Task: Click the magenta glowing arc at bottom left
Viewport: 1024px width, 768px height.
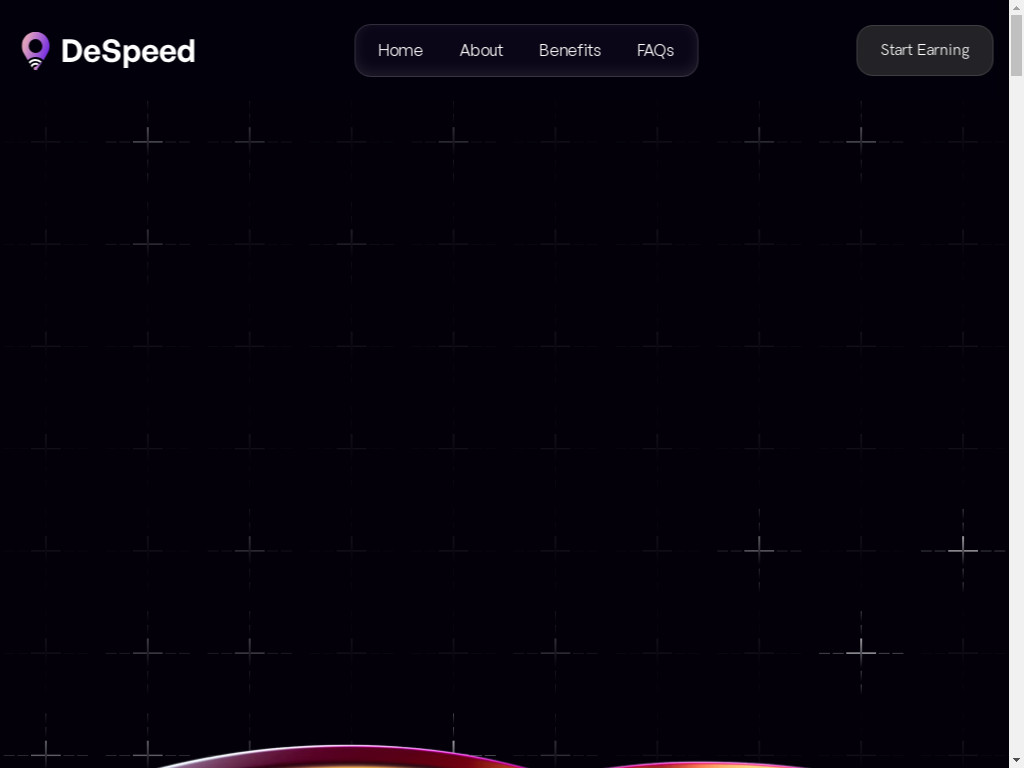Action: click(346, 756)
